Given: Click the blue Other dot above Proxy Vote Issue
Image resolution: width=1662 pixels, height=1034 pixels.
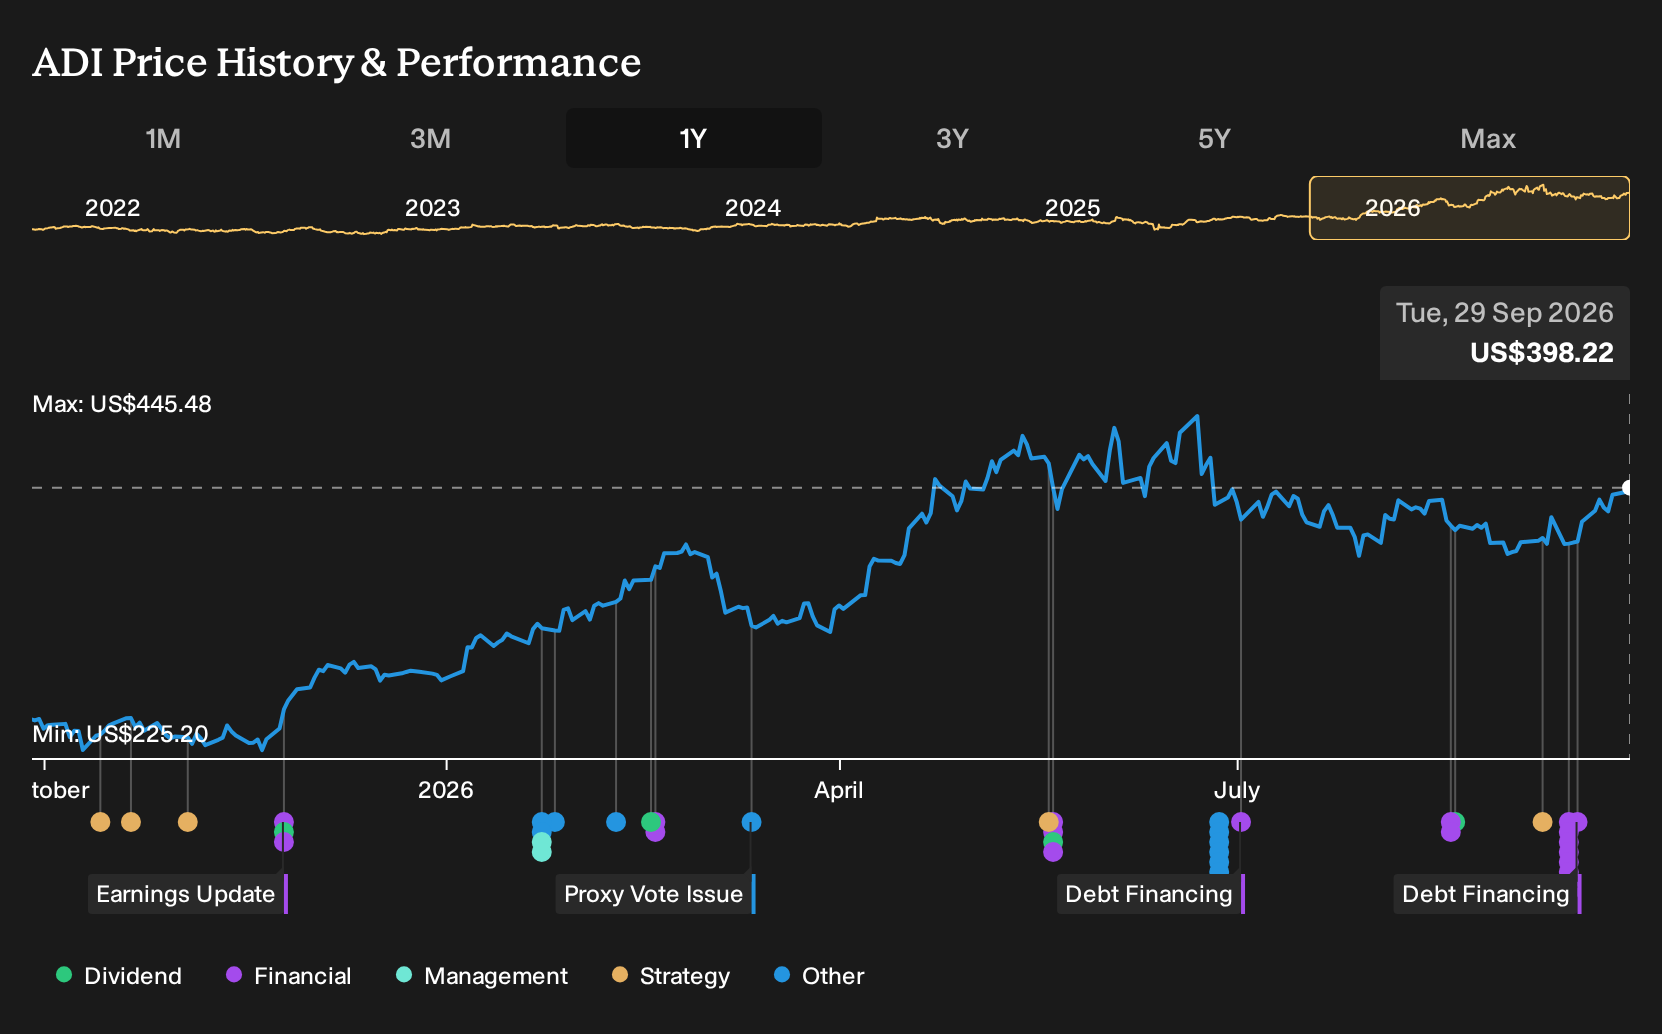Looking at the screenshot, I should pyautogui.click(x=751, y=822).
